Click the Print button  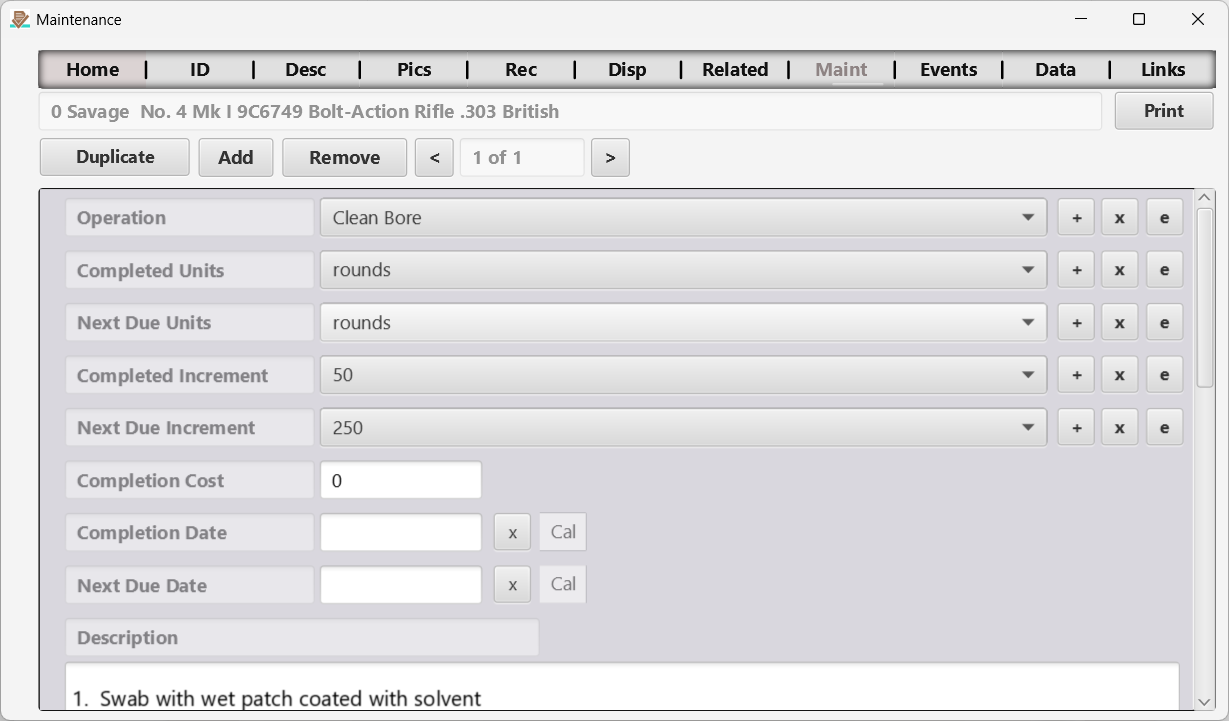pyautogui.click(x=1164, y=111)
